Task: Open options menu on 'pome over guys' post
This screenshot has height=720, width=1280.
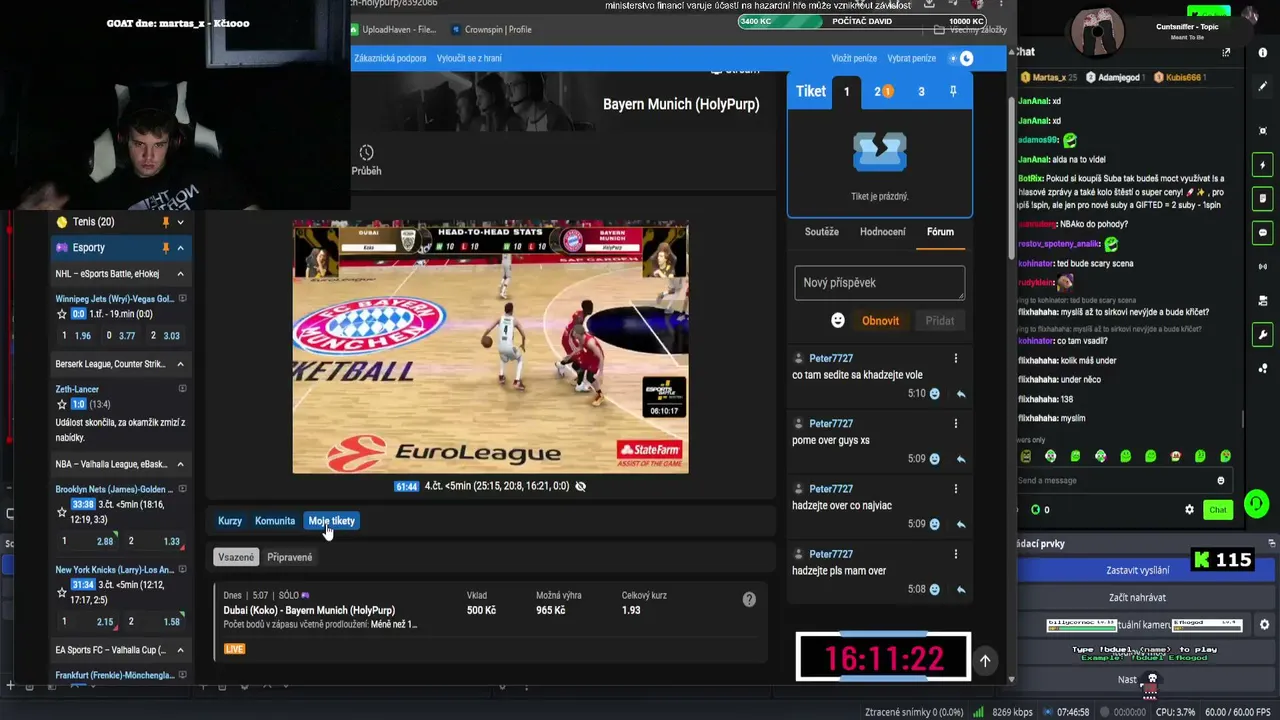Action: pyautogui.click(x=955, y=424)
